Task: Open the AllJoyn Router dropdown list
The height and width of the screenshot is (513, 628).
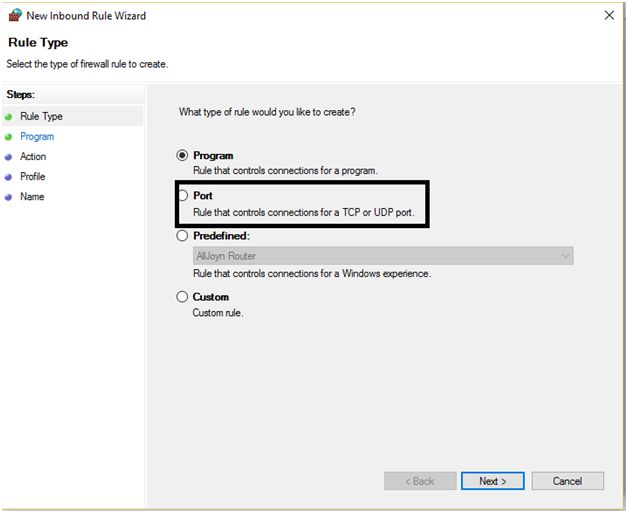Action: pyautogui.click(x=382, y=256)
